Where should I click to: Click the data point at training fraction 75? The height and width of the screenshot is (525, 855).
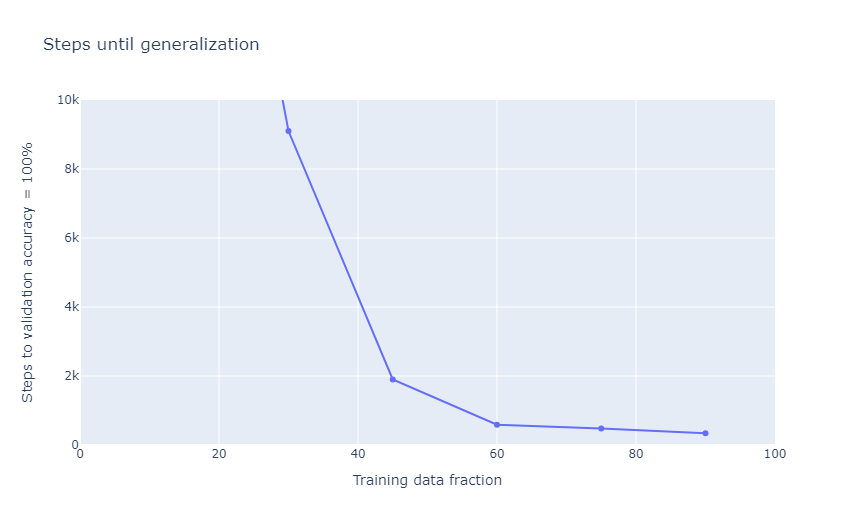tap(601, 429)
